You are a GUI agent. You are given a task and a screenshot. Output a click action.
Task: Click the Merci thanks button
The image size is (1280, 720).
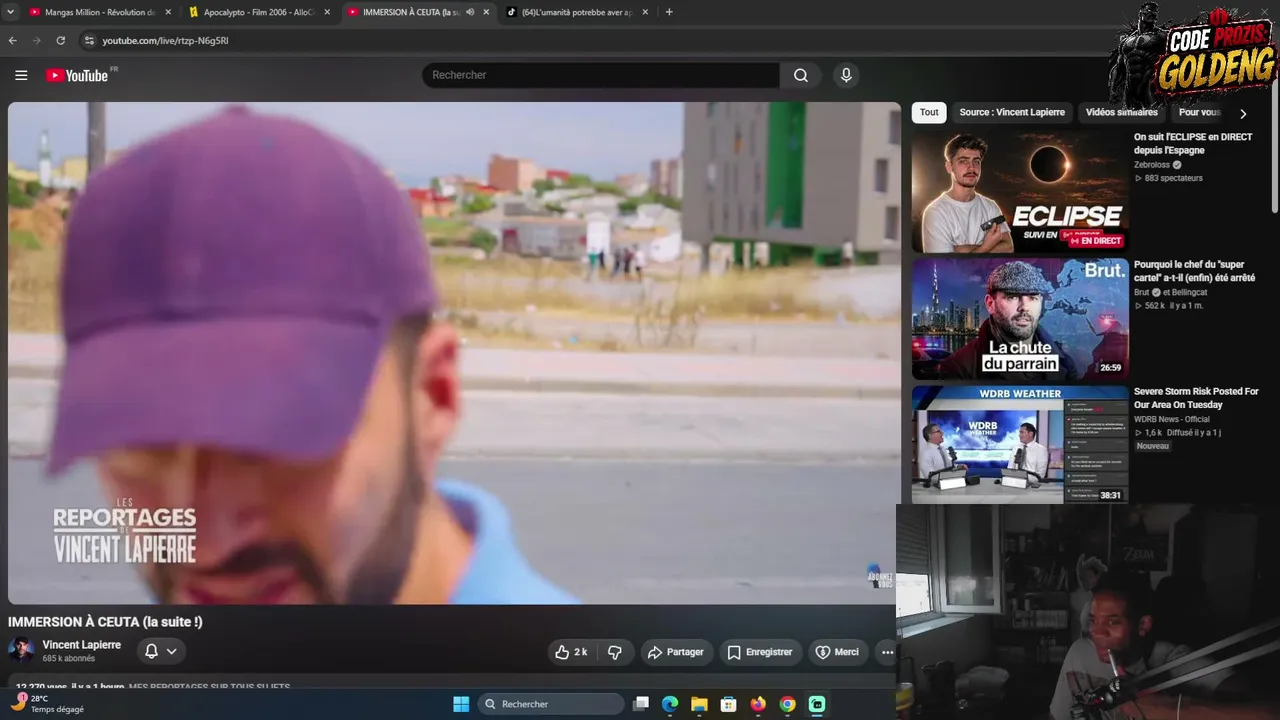[x=838, y=652]
